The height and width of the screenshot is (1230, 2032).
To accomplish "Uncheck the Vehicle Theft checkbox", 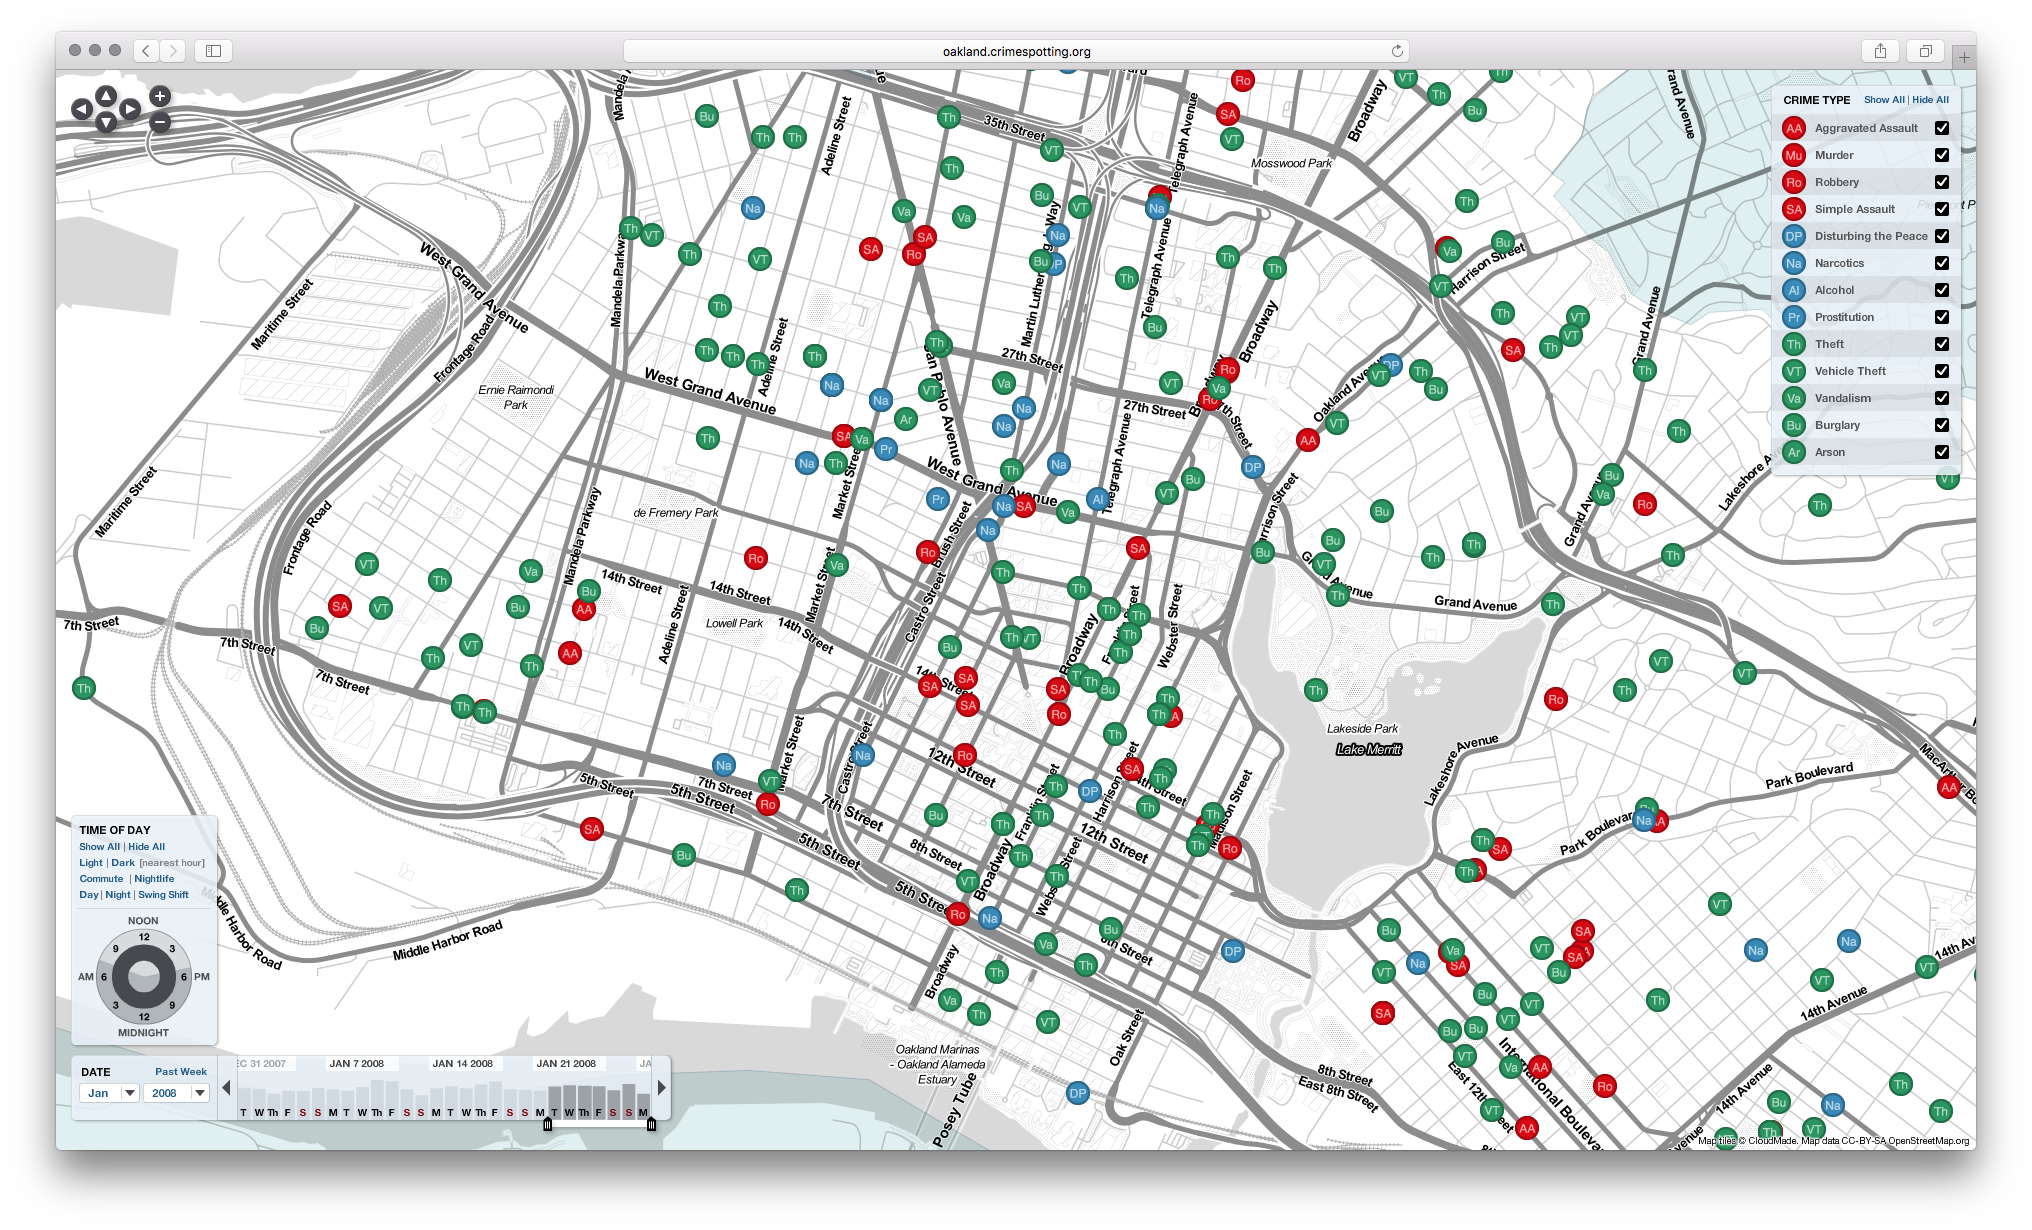I will (x=1941, y=371).
